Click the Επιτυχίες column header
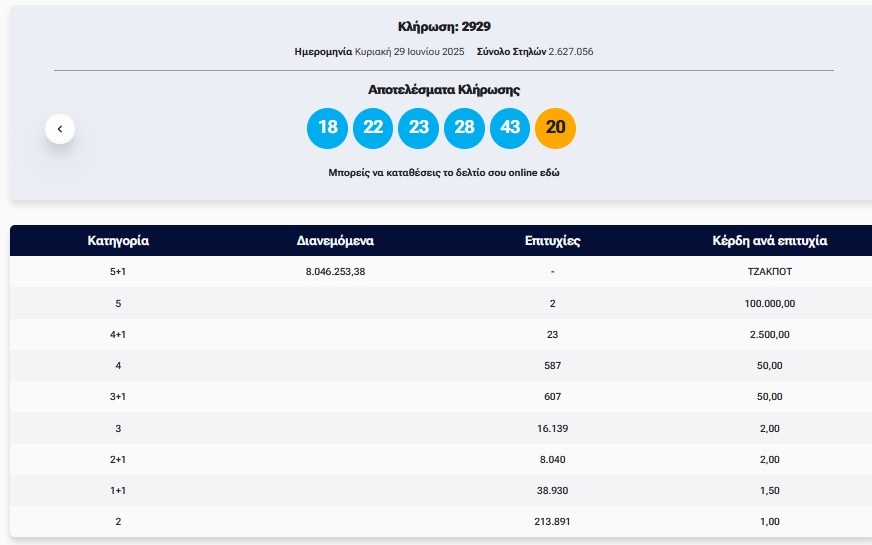Image resolution: width=872 pixels, height=545 pixels. tap(552, 241)
